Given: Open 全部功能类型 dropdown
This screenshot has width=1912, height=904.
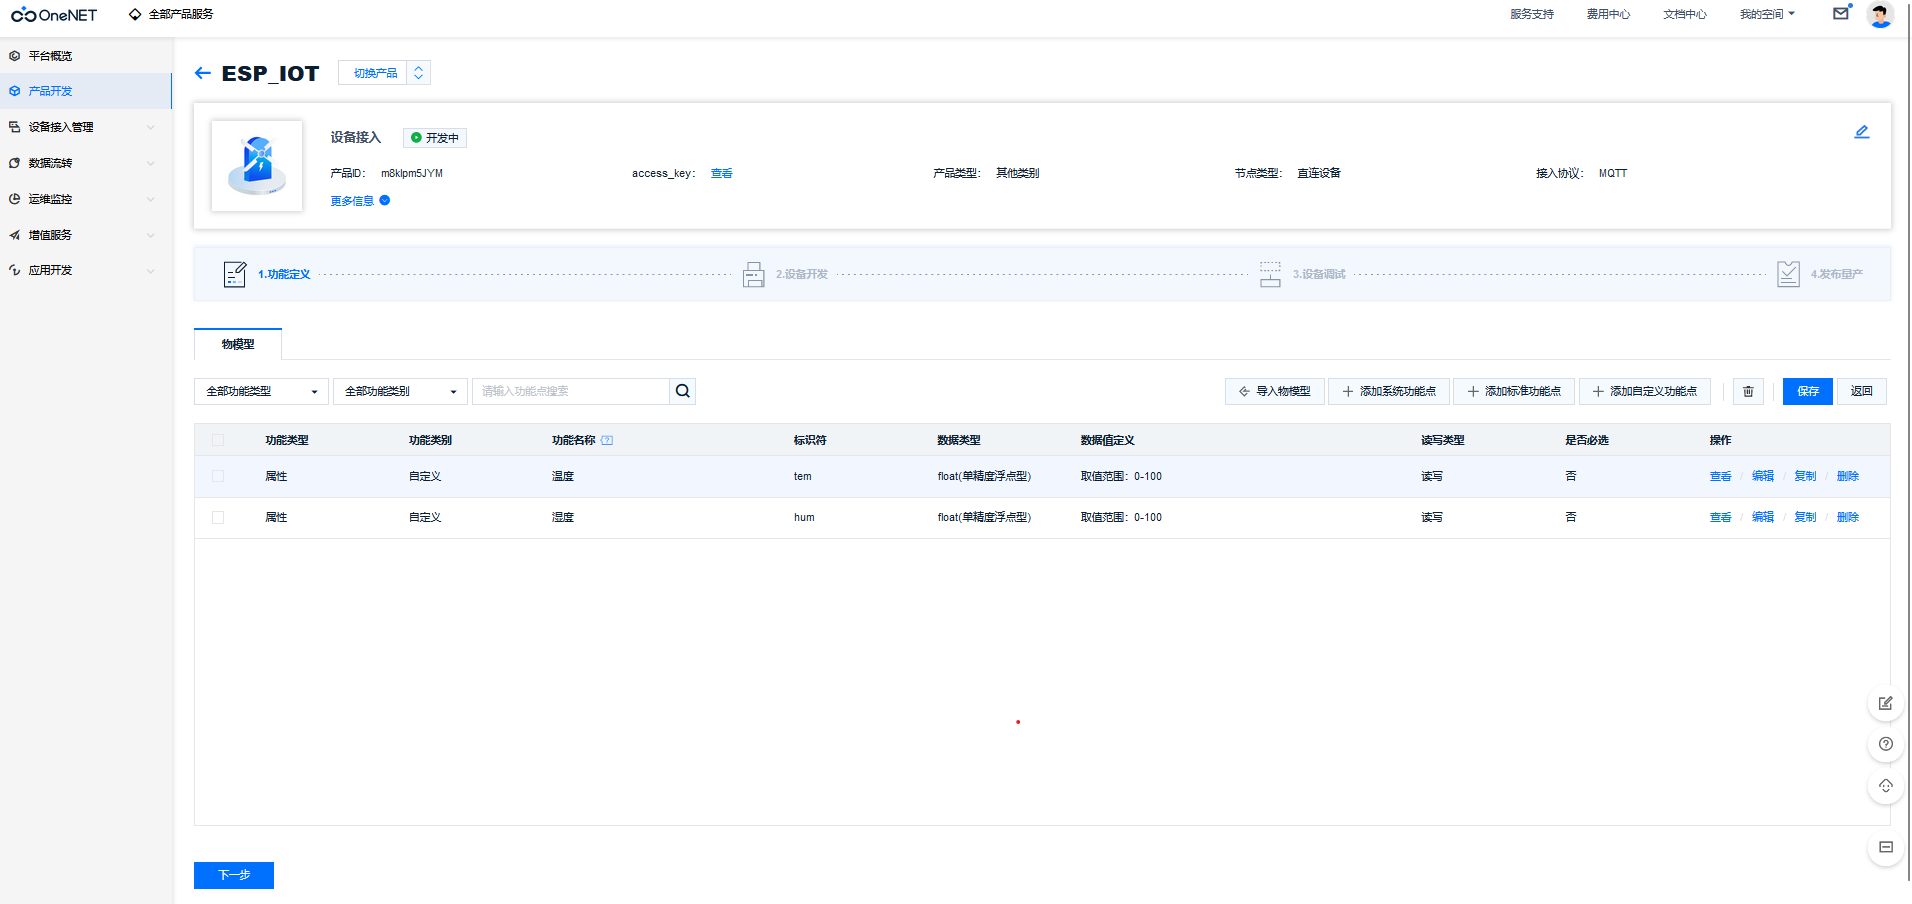Looking at the screenshot, I should point(261,391).
